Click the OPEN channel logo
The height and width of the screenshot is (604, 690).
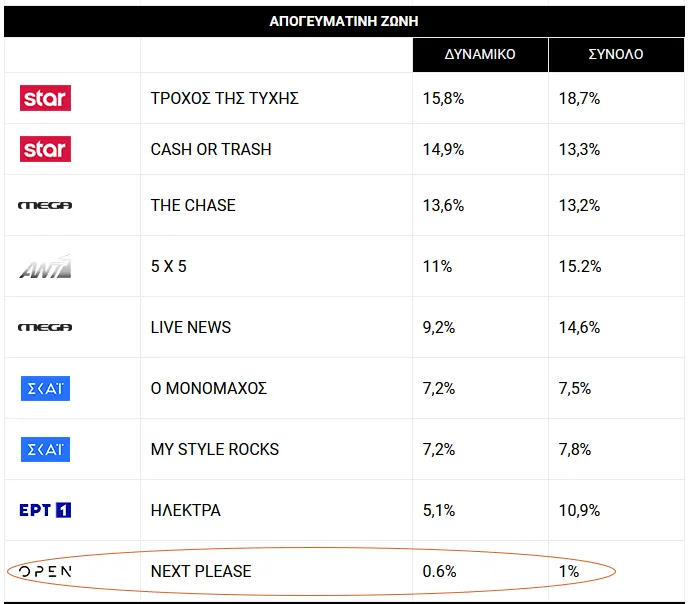45,571
